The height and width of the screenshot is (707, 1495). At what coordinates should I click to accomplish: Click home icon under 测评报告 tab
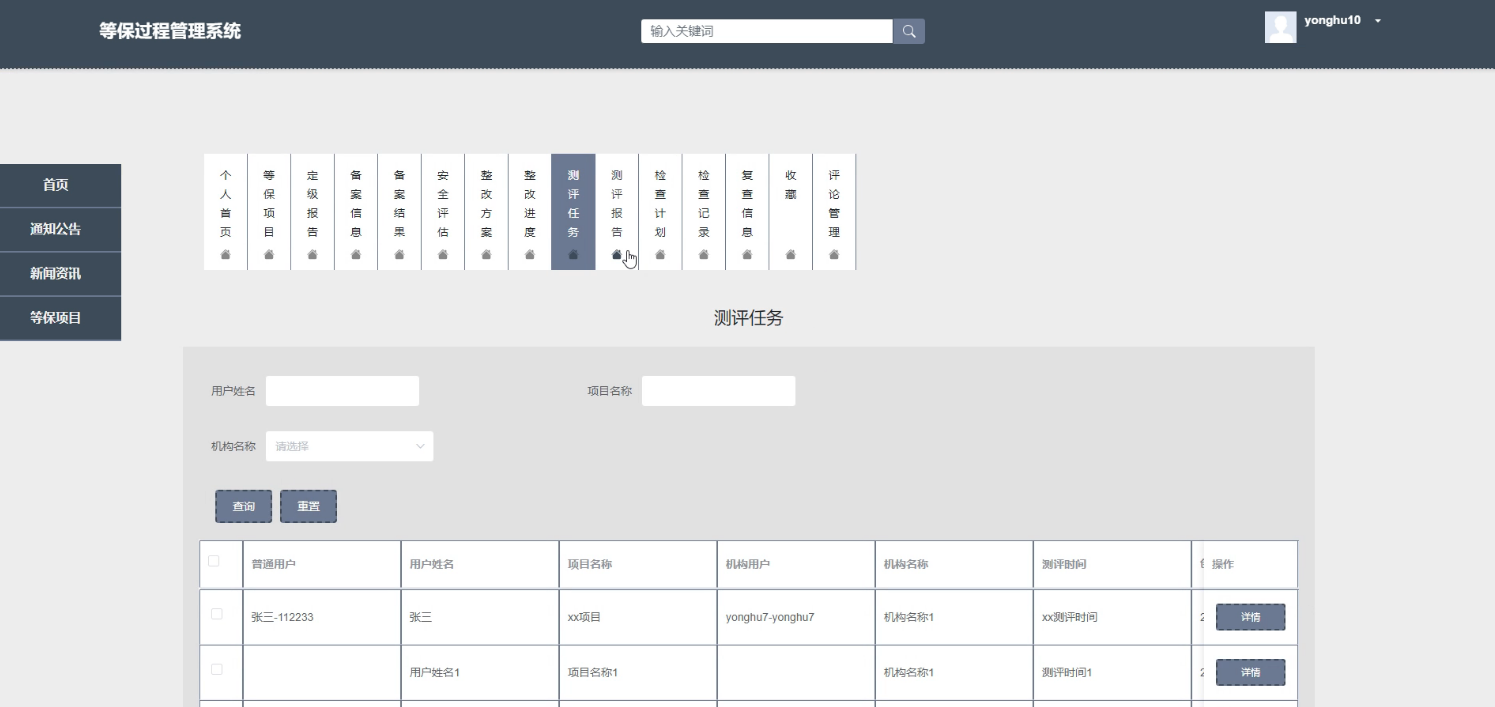pyautogui.click(x=617, y=255)
